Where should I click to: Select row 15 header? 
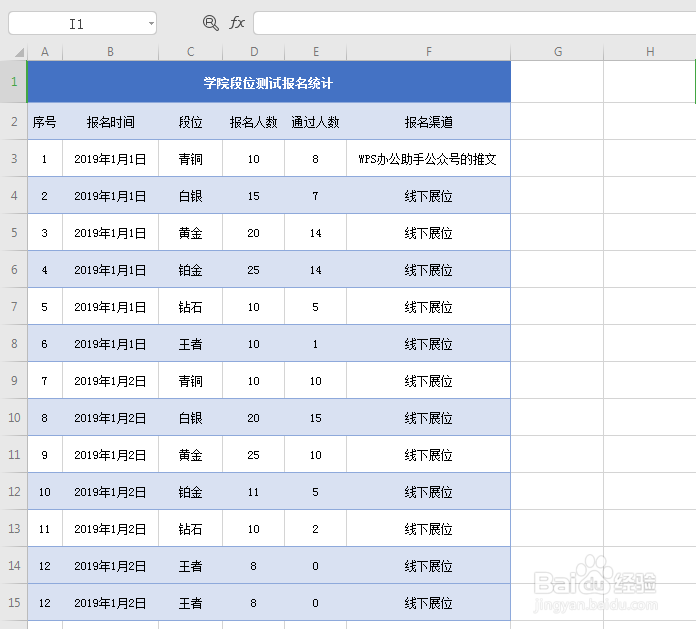(14, 602)
